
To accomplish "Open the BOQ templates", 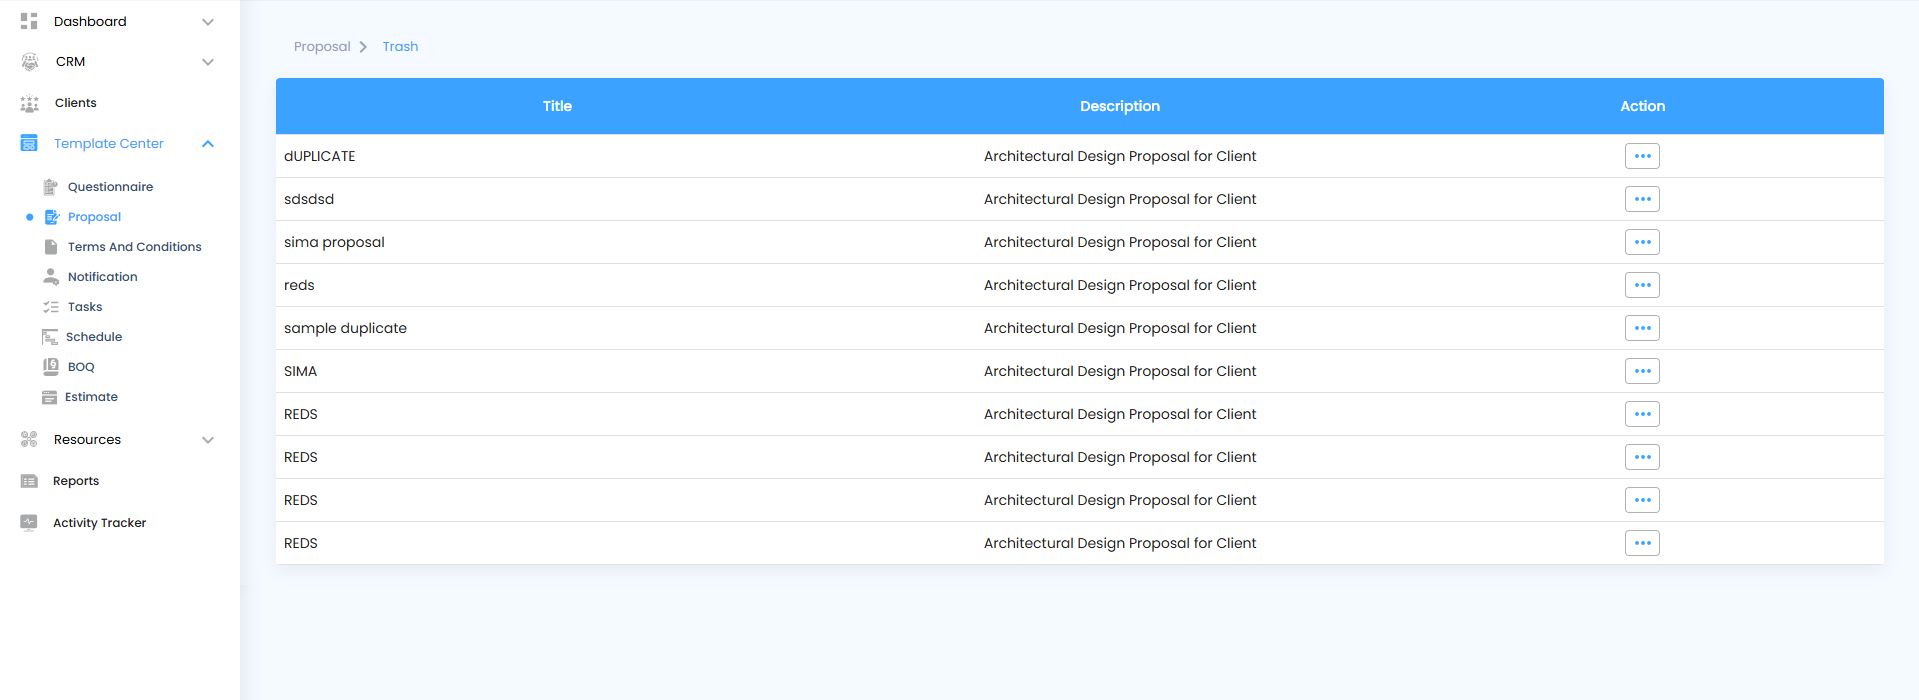I will pos(81,367).
